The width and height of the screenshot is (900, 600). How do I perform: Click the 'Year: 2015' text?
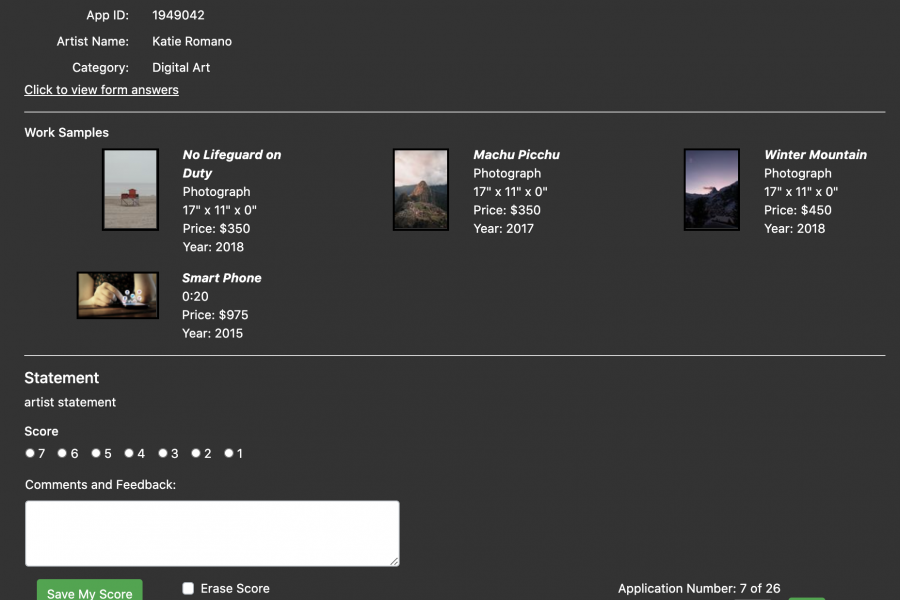[212, 333]
